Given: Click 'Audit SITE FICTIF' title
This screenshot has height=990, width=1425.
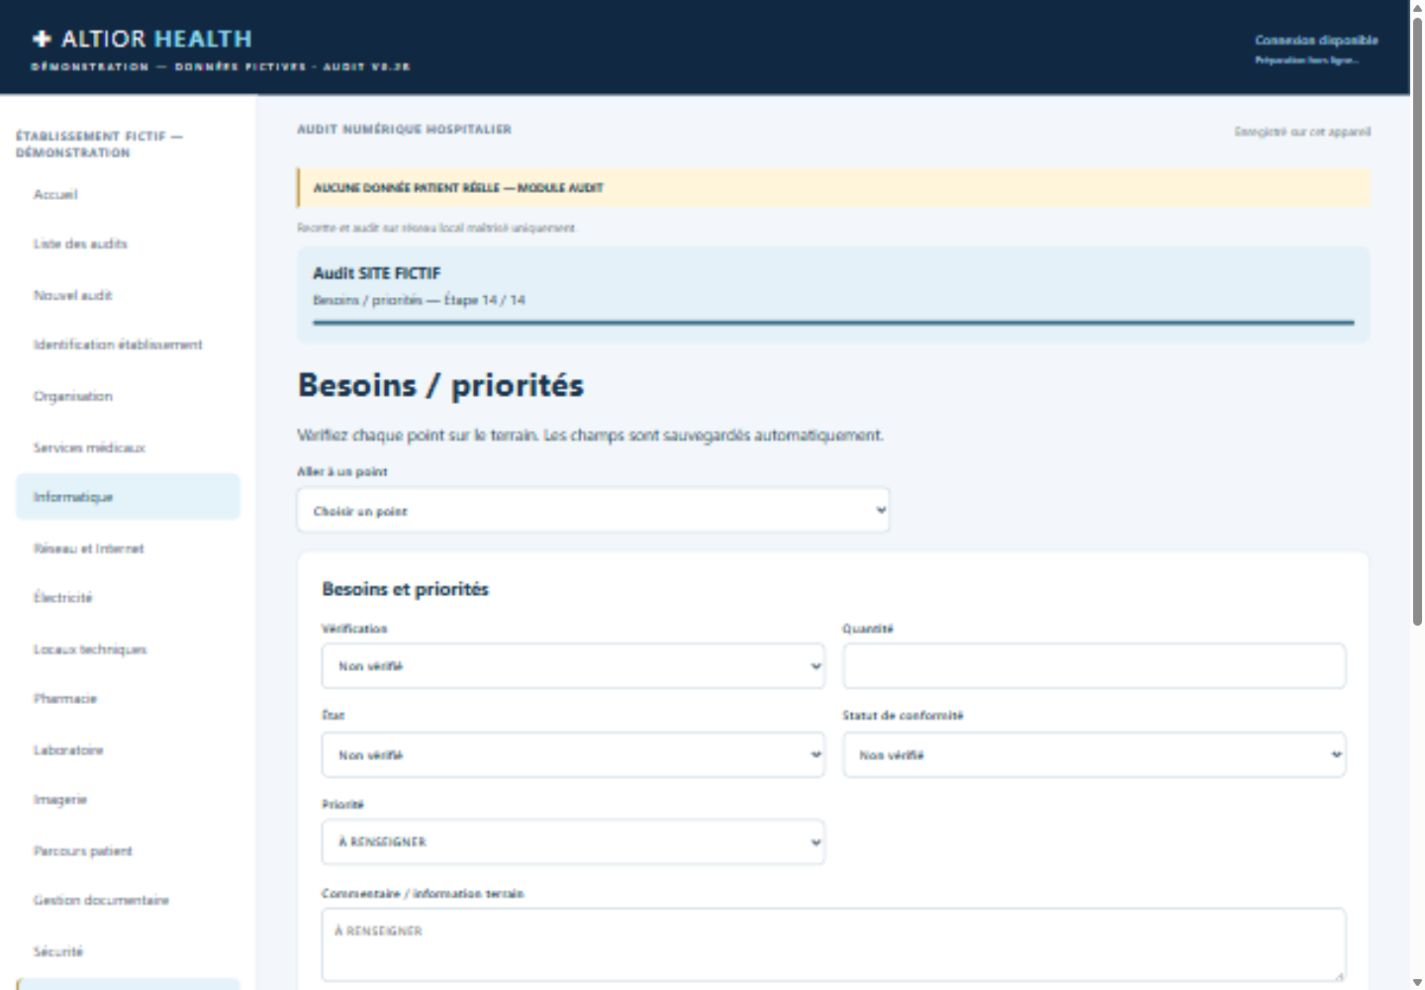Looking at the screenshot, I should pyautogui.click(x=377, y=273).
